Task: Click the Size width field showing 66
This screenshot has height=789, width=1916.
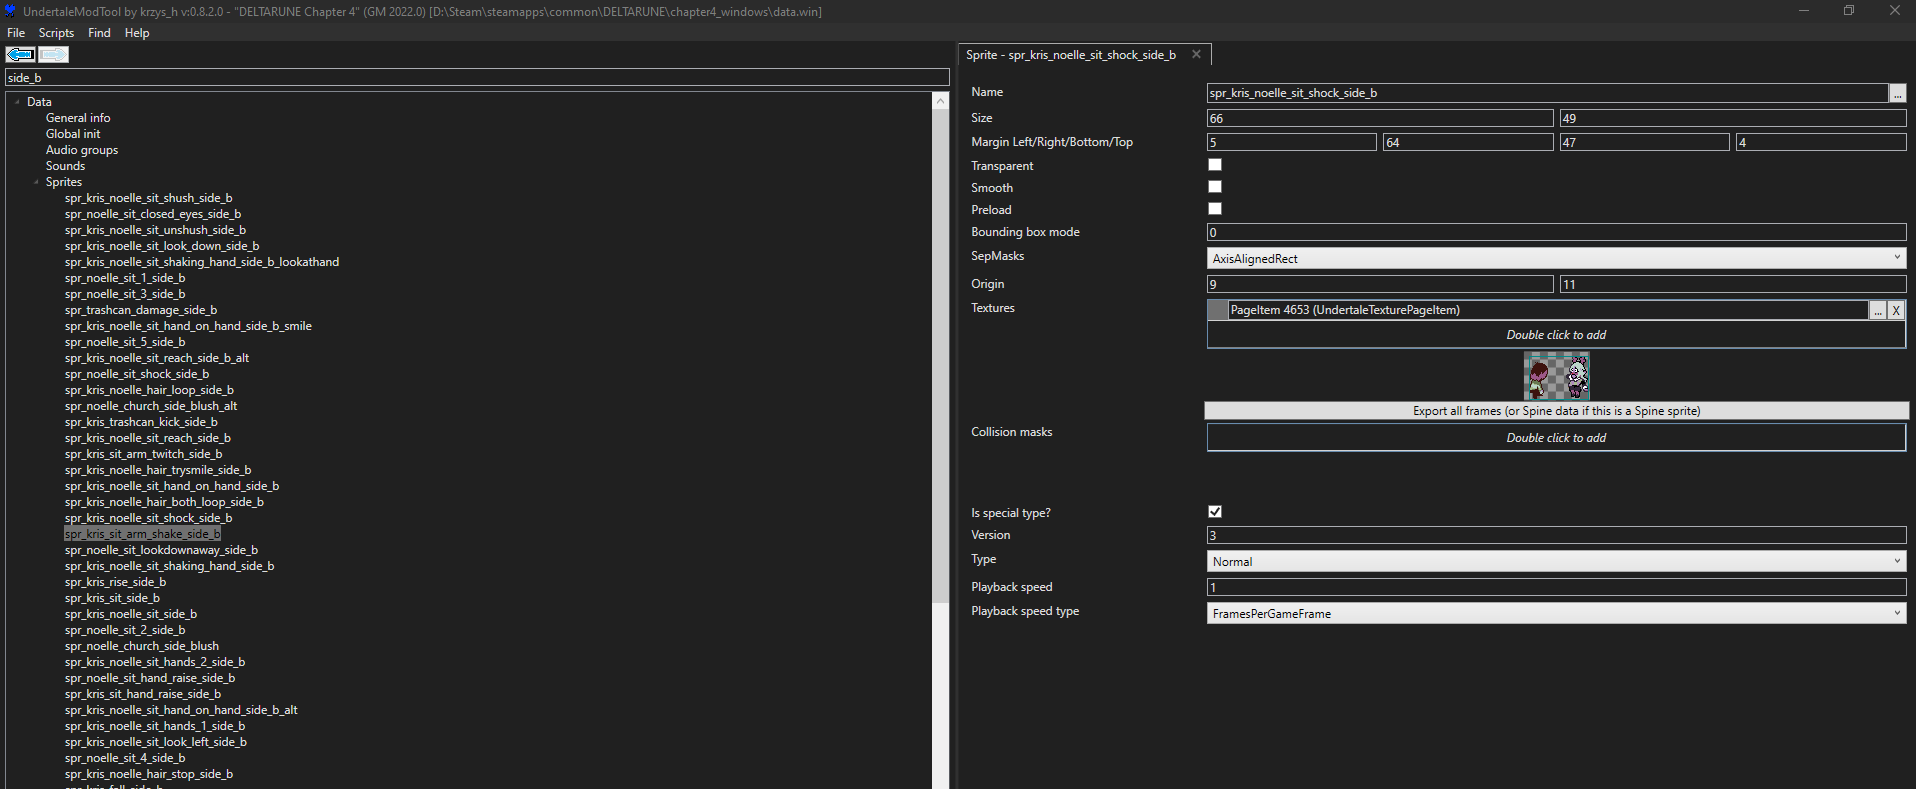Action: click(x=1380, y=118)
